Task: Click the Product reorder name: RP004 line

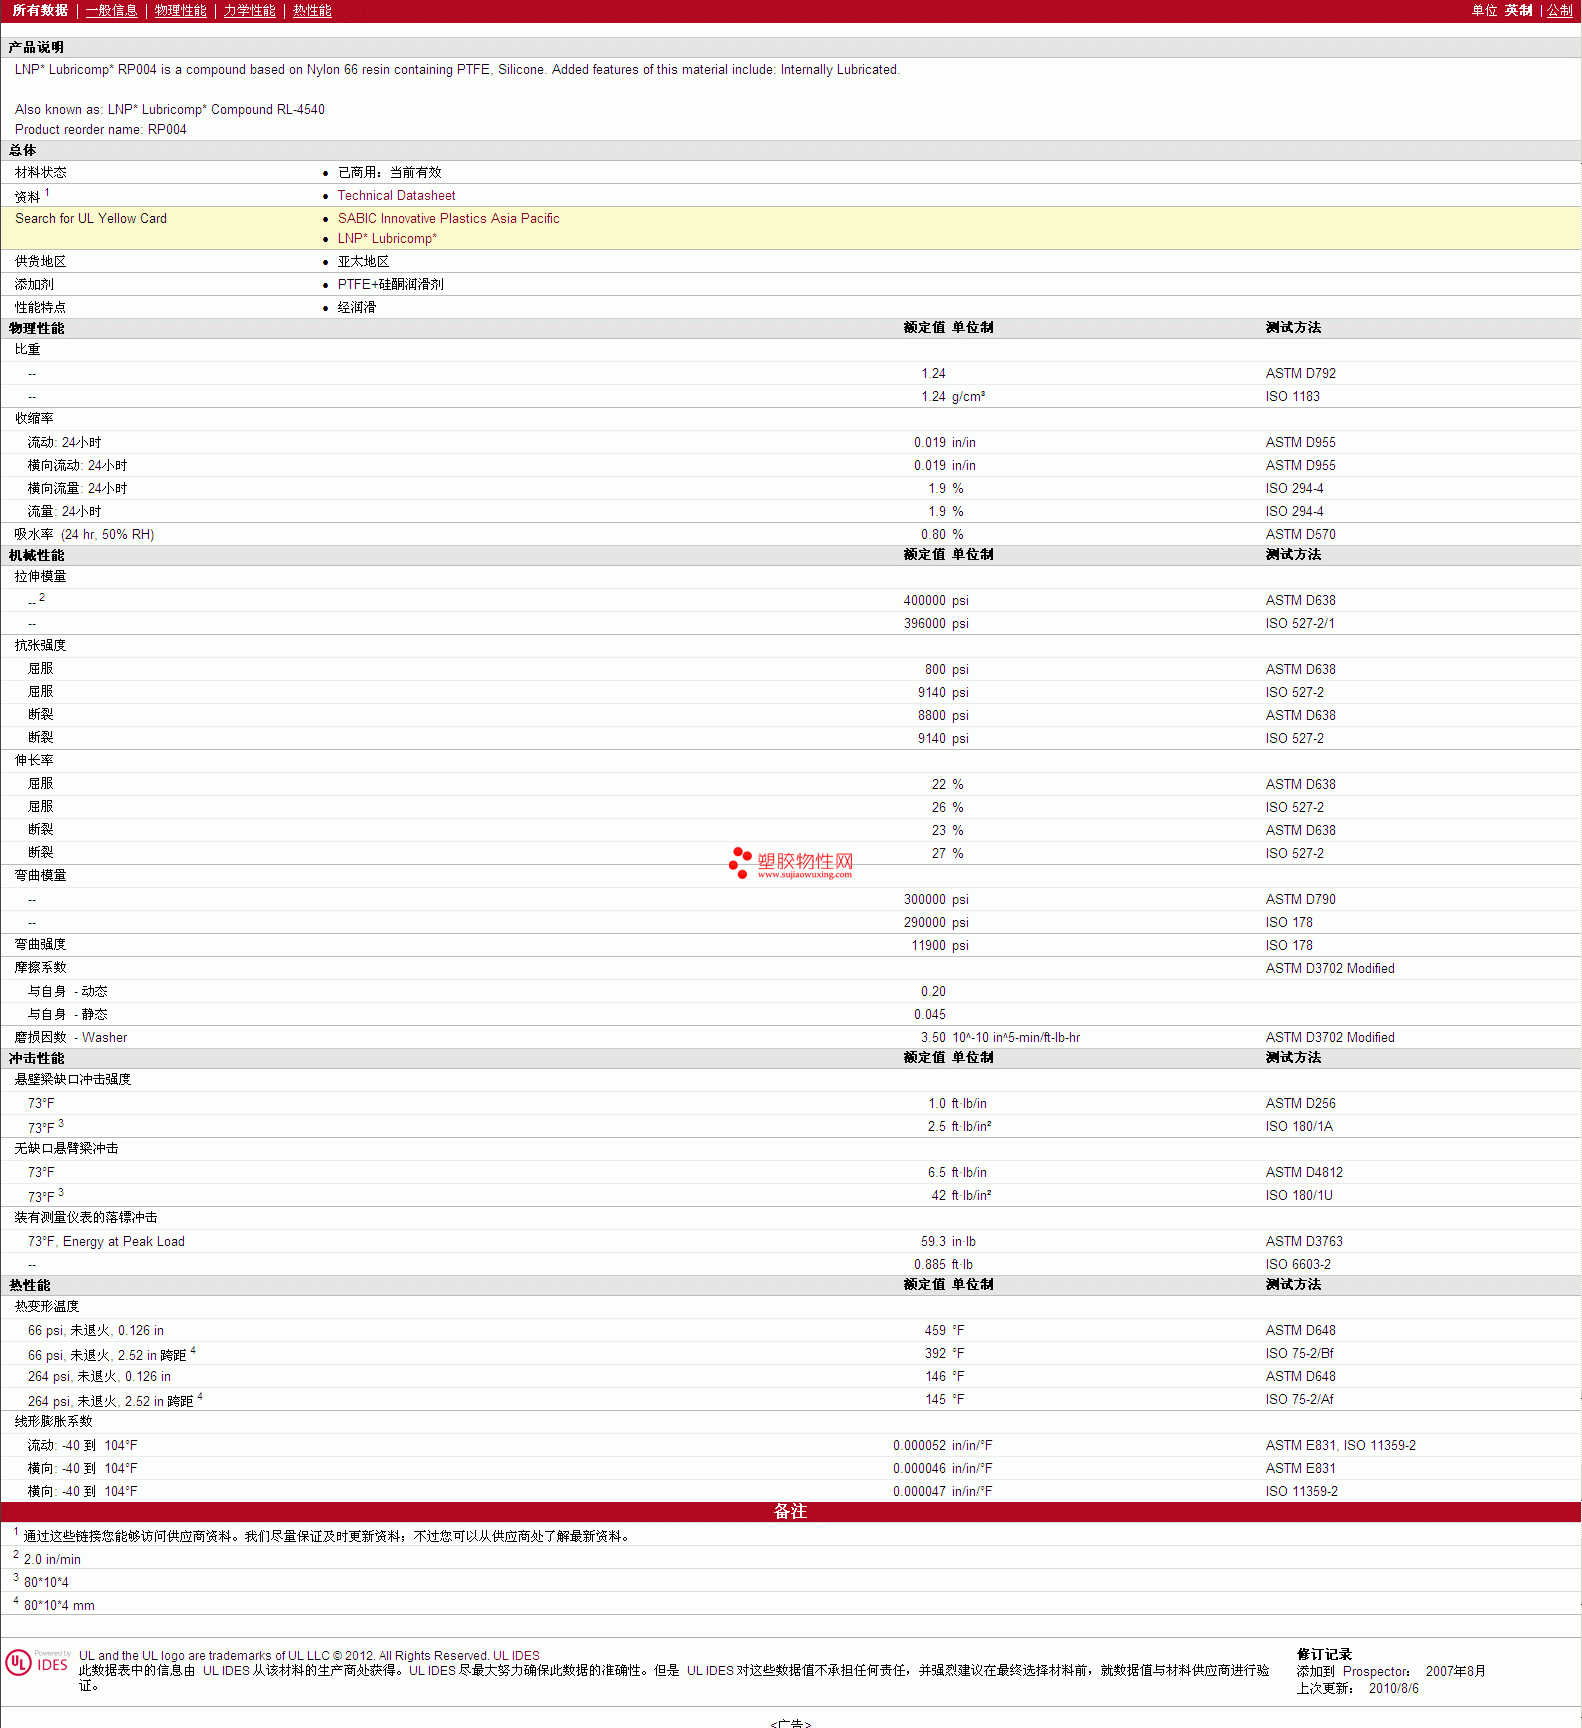Action: click(x=100, y=130)
